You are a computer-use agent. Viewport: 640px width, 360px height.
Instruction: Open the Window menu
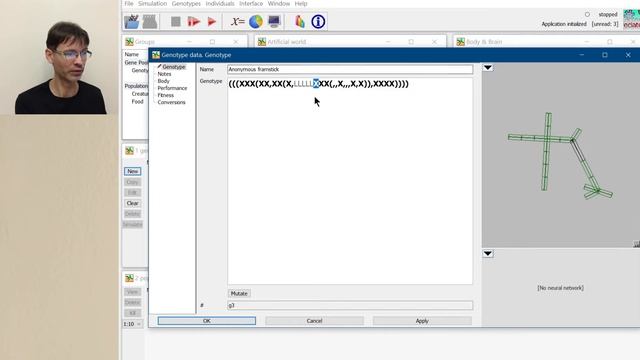coord(279,4)
